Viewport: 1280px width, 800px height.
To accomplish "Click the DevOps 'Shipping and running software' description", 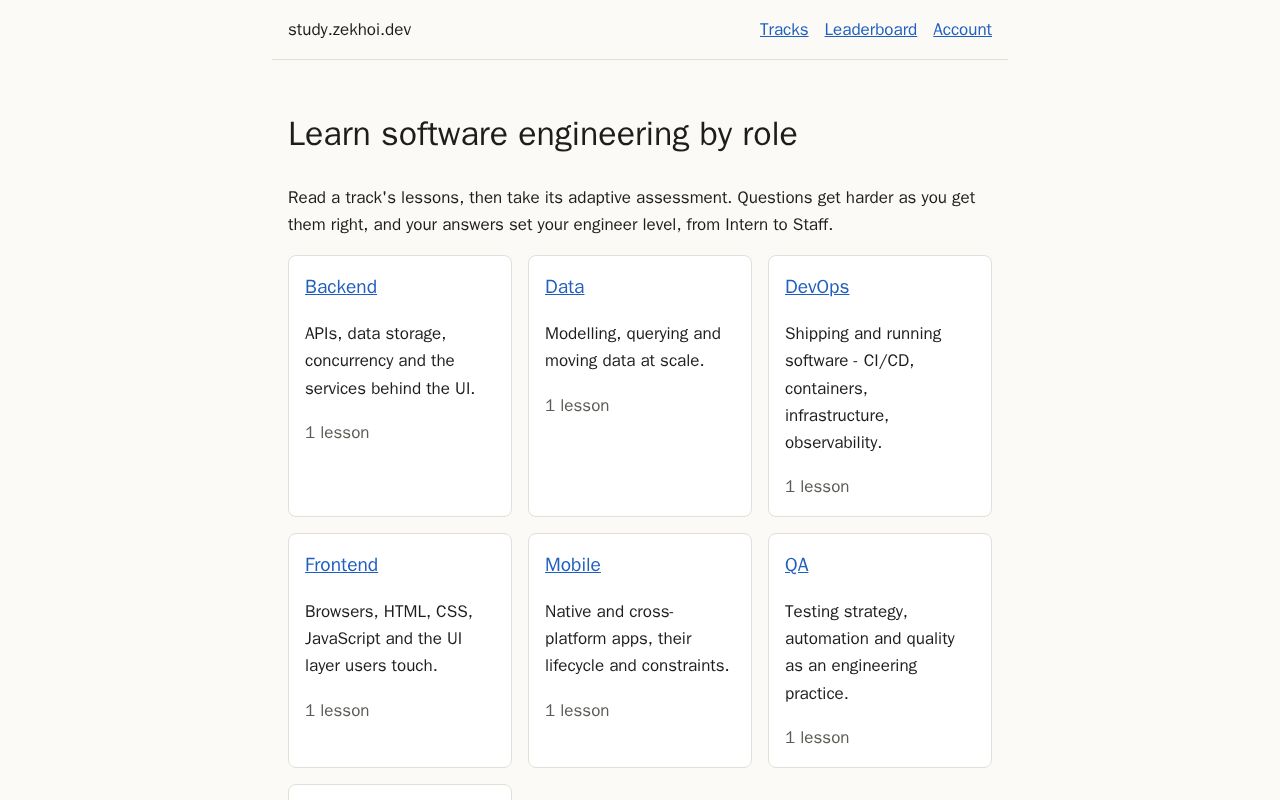I will click(x=863, y=388).
